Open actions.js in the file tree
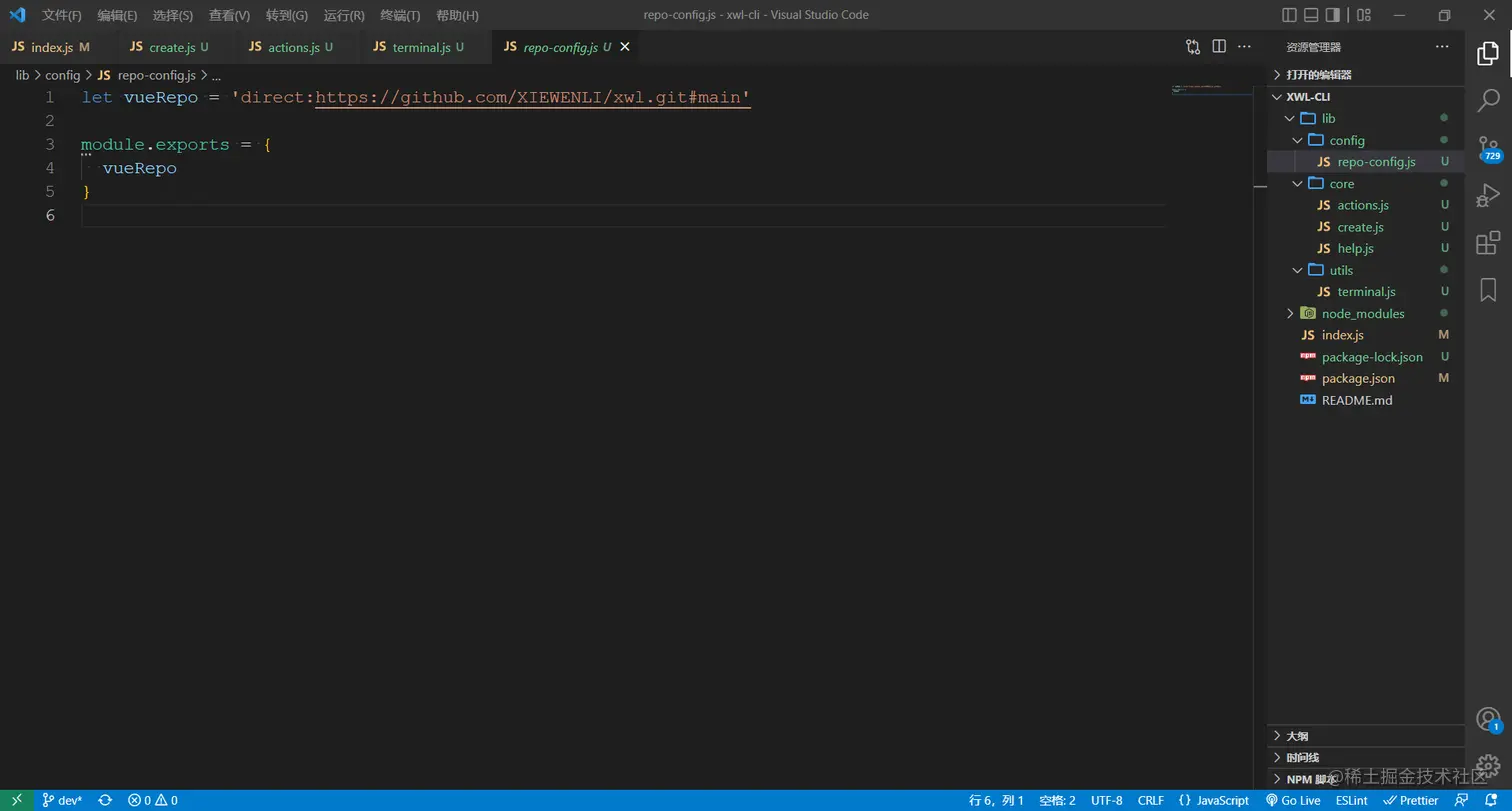The image size is (1512, 811). tap(1366, 205)
